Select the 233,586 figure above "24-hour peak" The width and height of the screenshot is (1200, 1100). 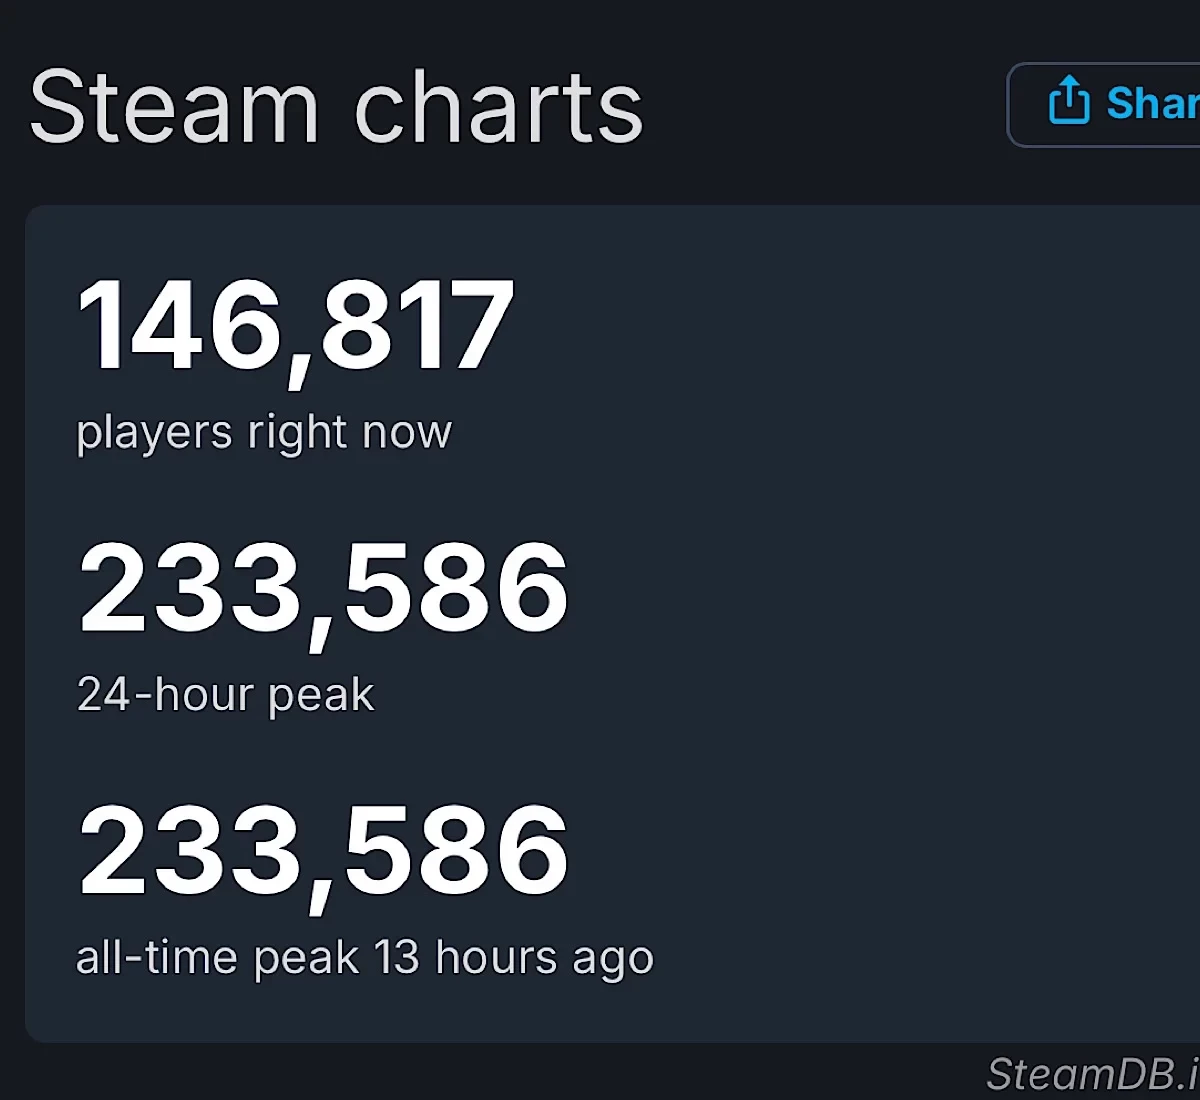click(323, 588)
